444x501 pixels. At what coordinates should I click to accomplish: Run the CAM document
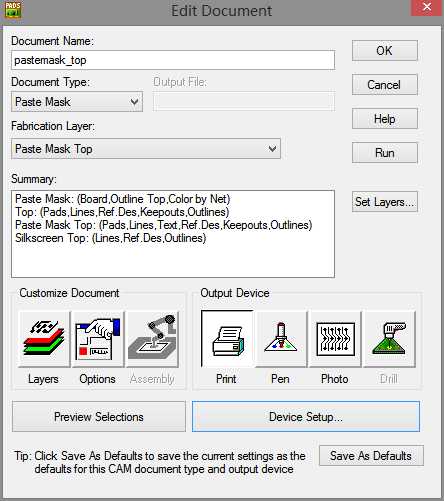(x=385, y=153)
